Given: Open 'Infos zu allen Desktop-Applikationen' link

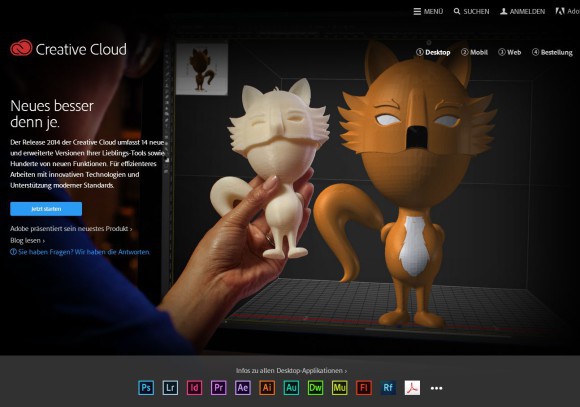Looking at the screenshot, I should click(x=291, y=370).
